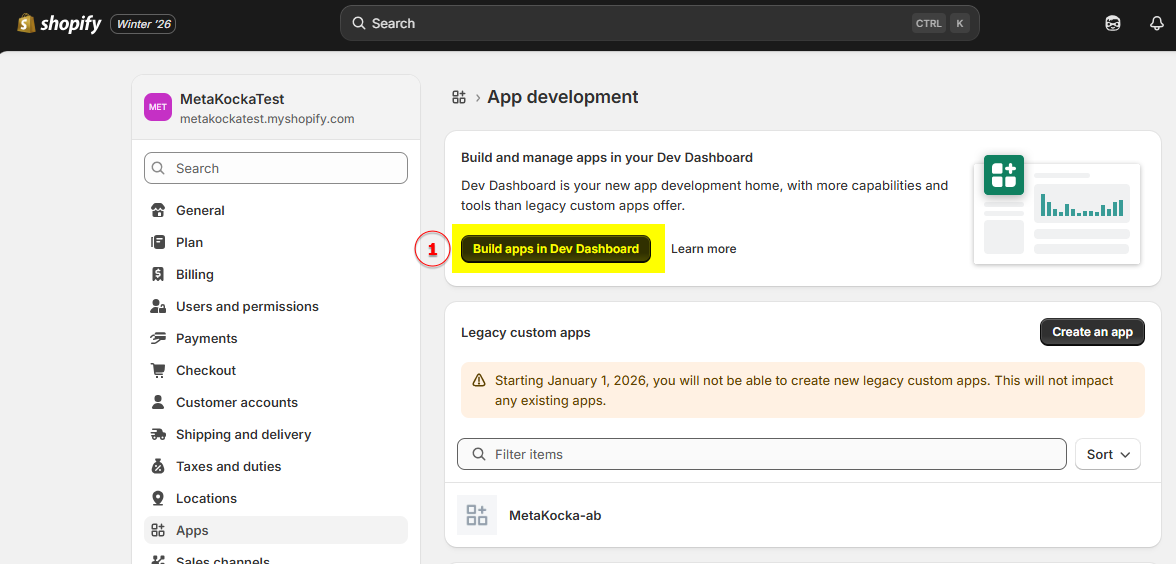The image size is (1176, 564).
Task: Click the General store icon
Action: pyautogui.click(x=158, y=211)
